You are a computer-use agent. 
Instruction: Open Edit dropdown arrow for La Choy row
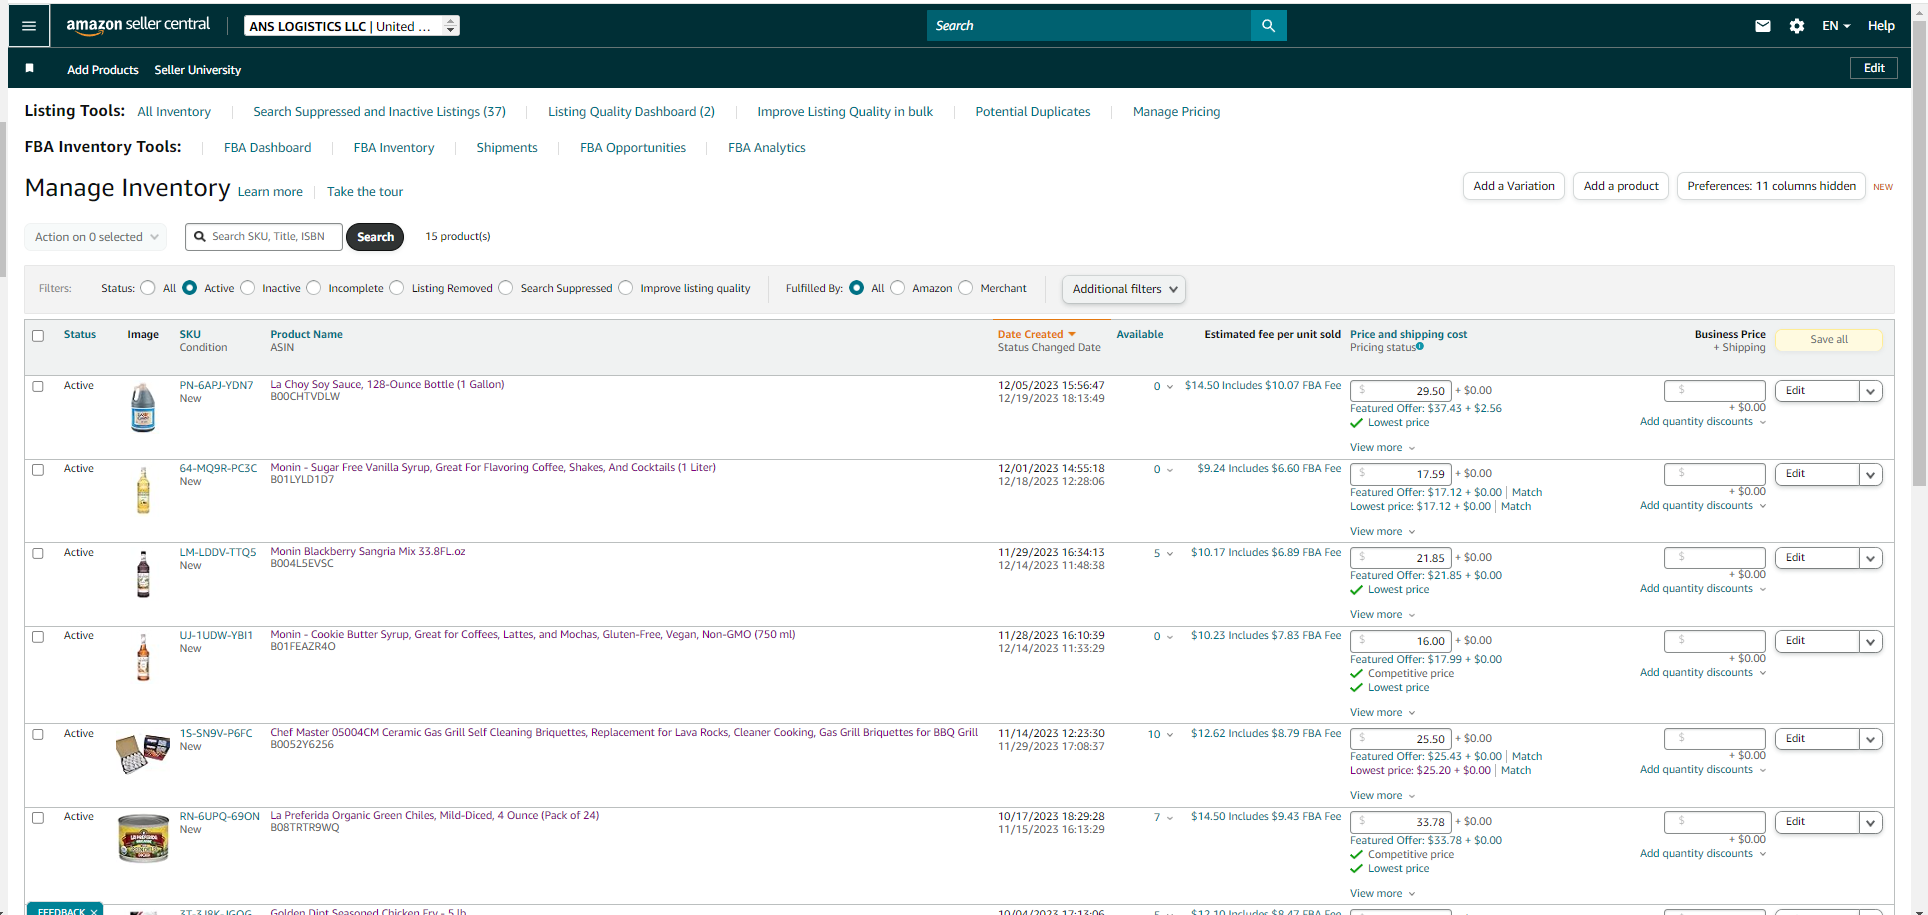(1870, 391)
